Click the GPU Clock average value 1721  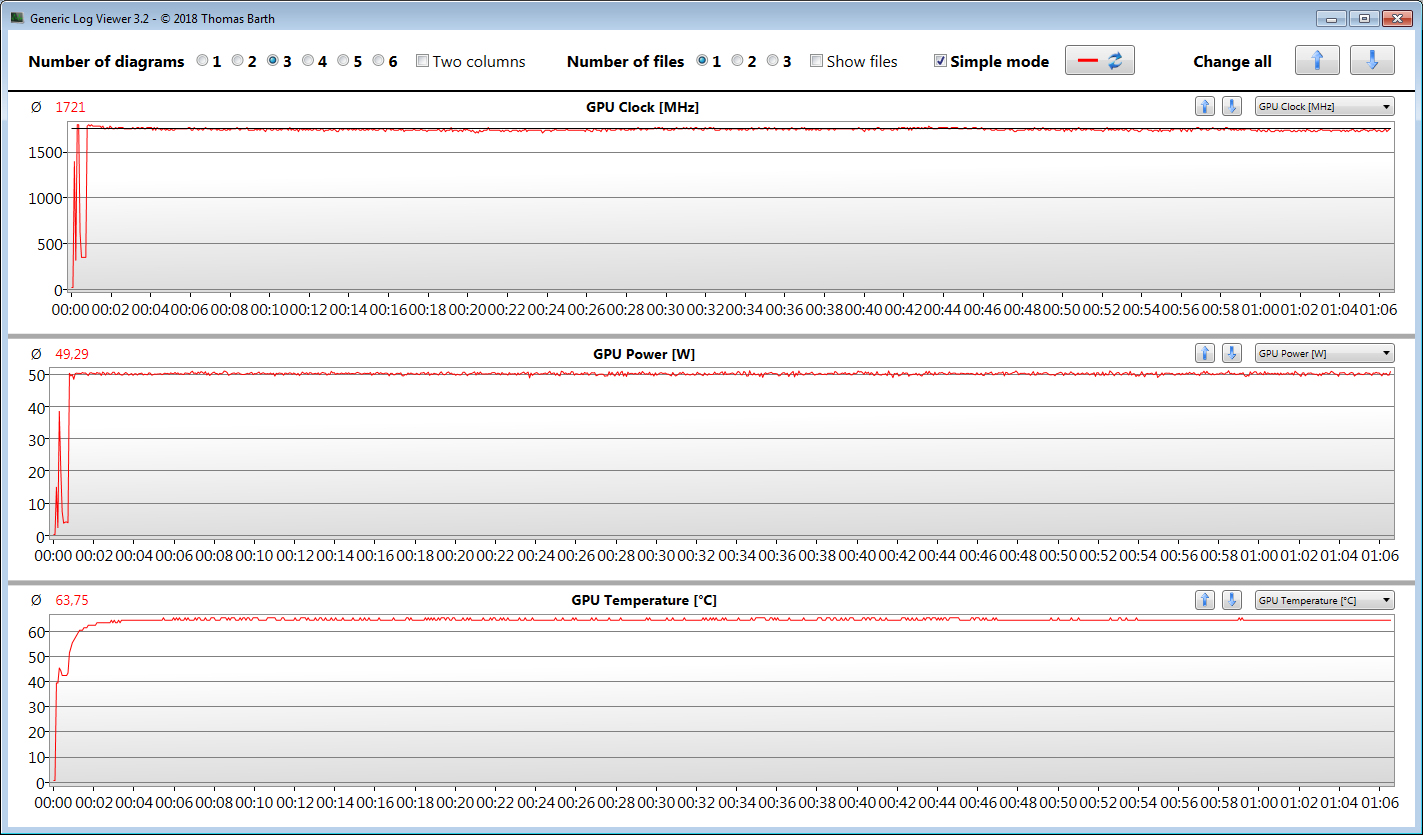tap(72, 107)
